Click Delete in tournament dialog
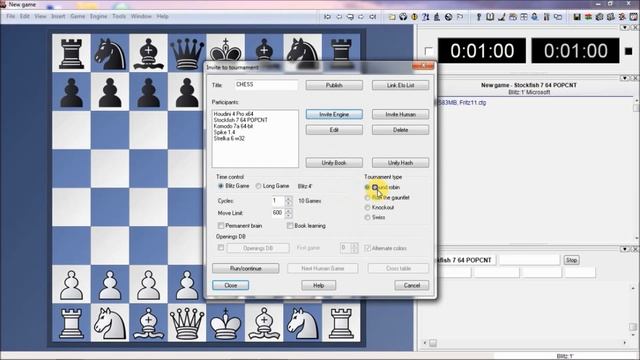This screenshot has width=640, height=360. [400, 130]
